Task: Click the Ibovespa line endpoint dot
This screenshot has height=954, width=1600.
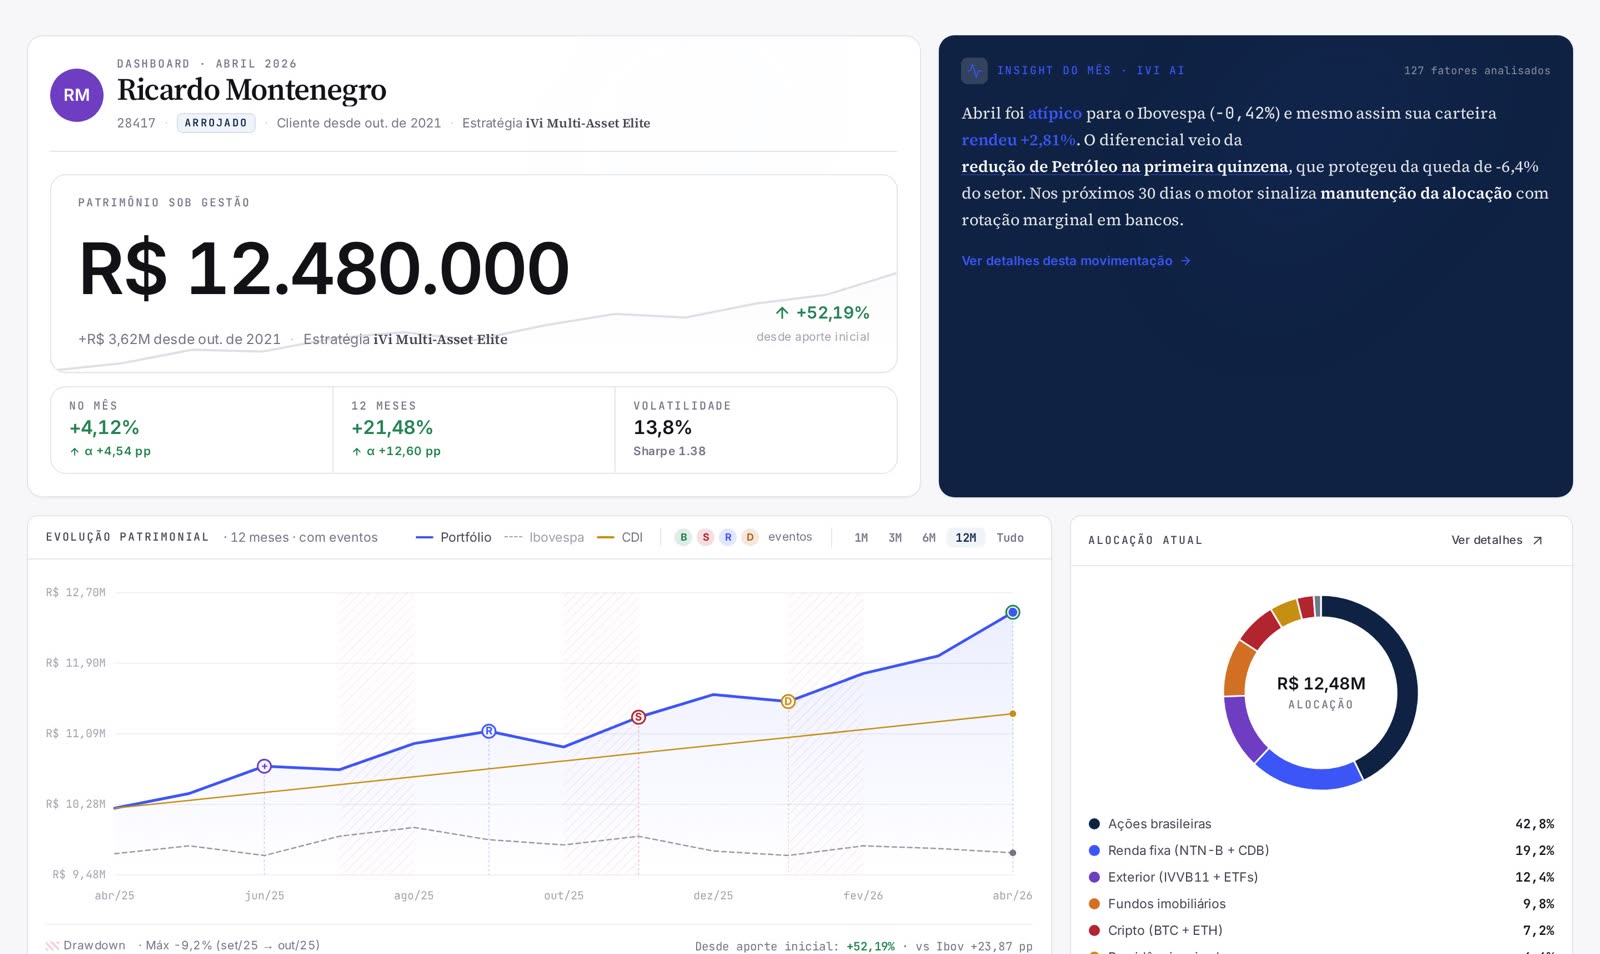Action: (x=1013, y=853)
